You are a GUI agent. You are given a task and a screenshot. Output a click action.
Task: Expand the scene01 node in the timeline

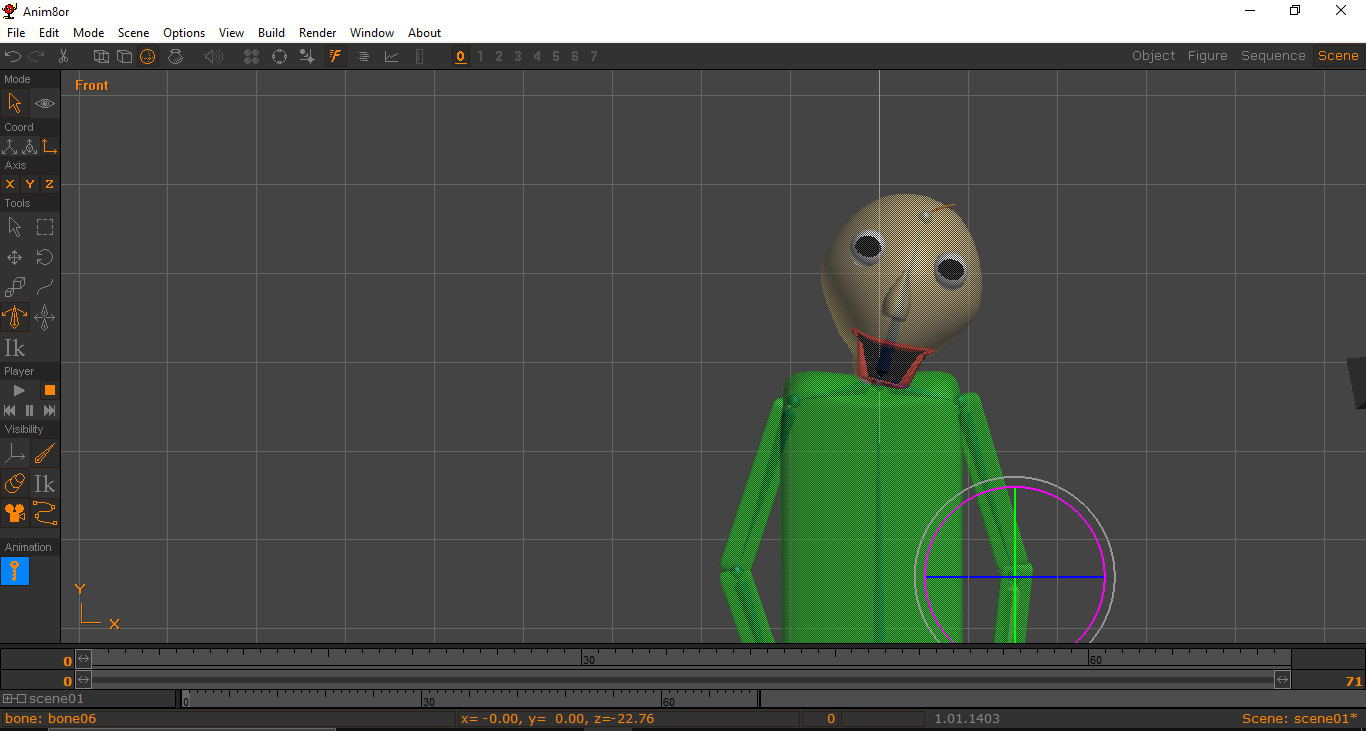8,699
